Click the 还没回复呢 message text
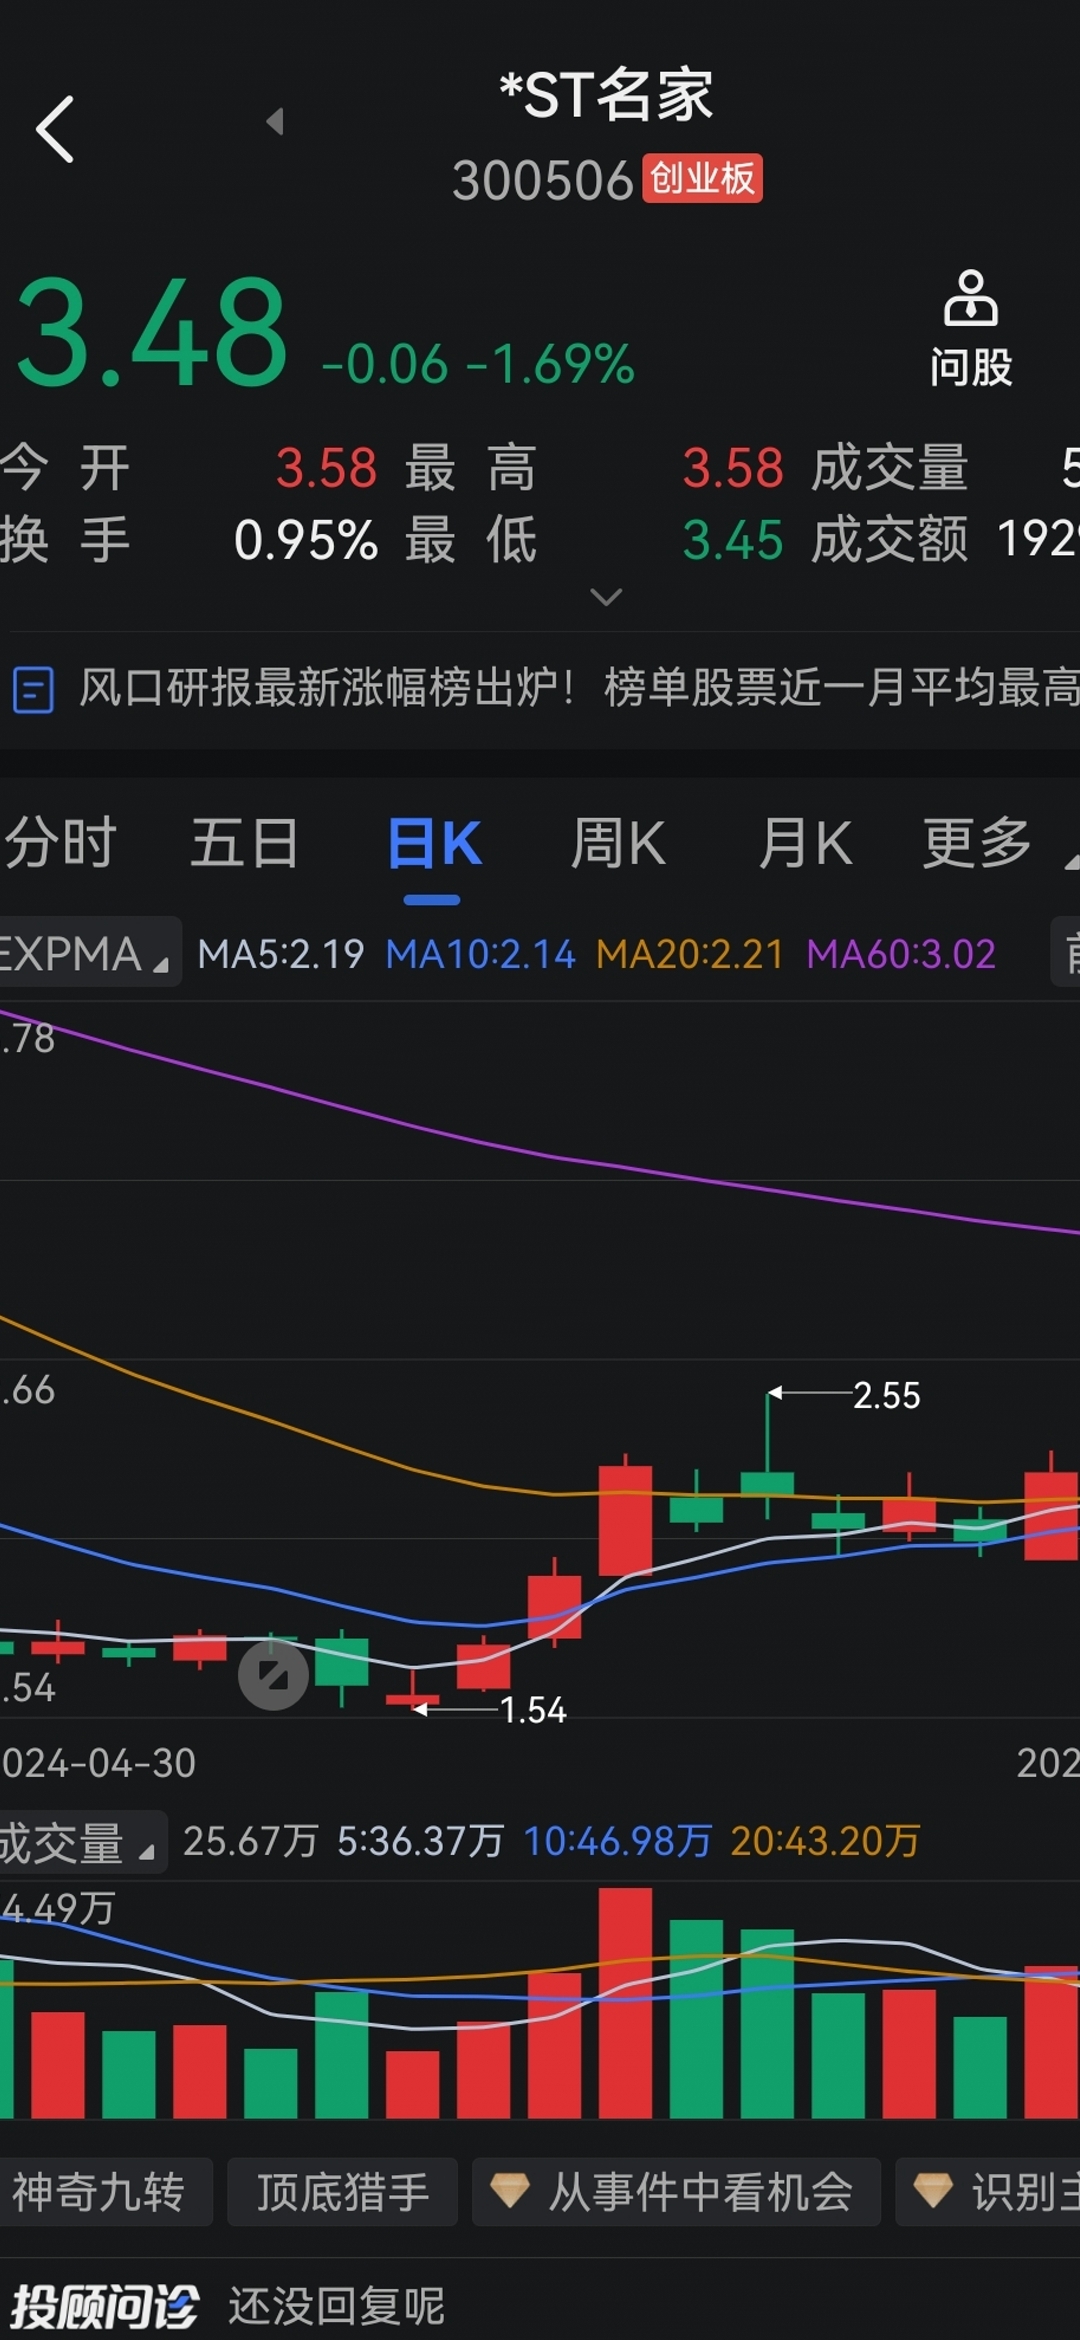Viewport: 1080px width, 2340px height. (337, 2306)
